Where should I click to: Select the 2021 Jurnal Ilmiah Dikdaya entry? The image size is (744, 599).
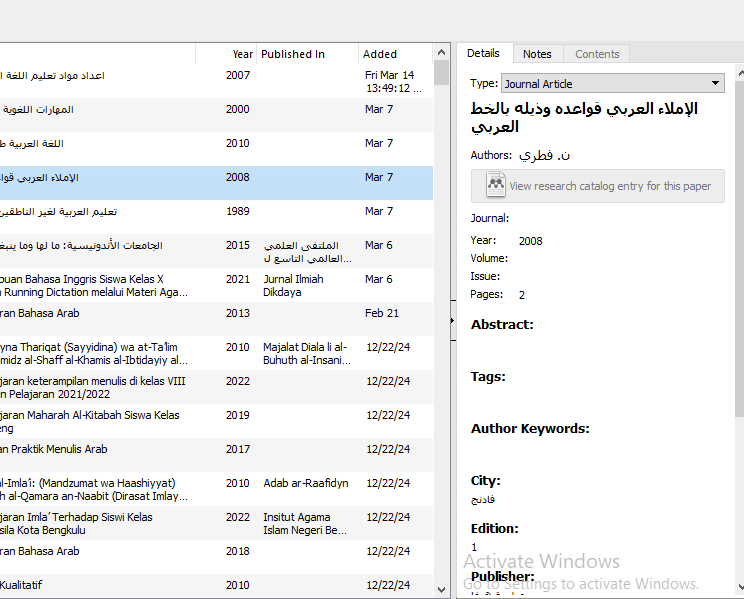click(200, 285)
